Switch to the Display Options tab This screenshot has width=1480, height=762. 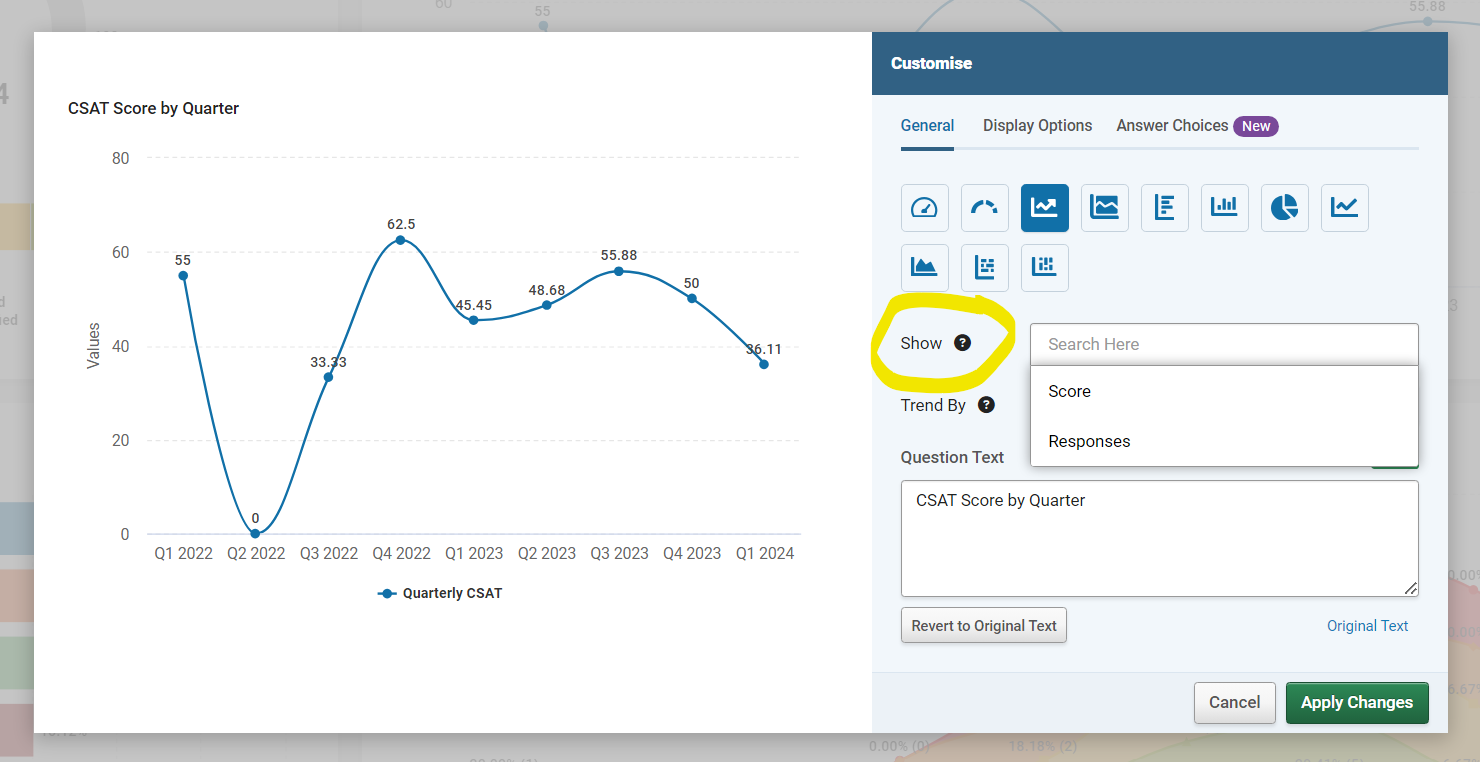click(x=1037, y=125)
